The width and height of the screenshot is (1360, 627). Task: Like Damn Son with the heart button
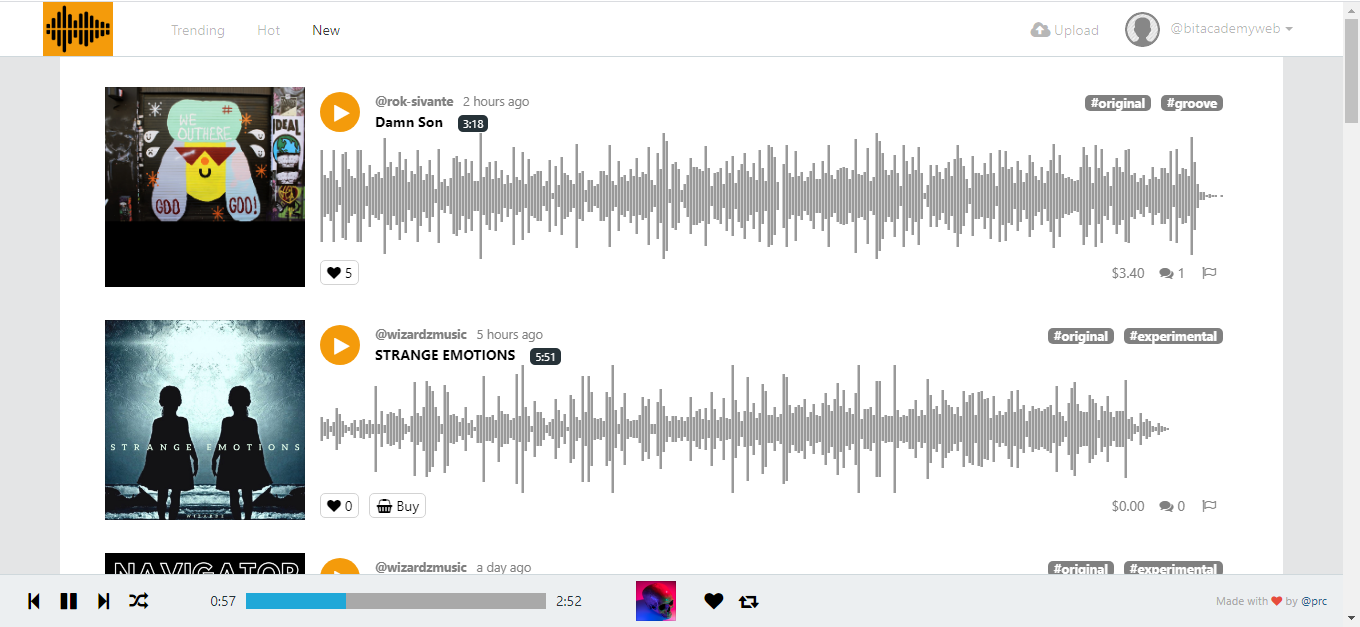click(339, 273)
